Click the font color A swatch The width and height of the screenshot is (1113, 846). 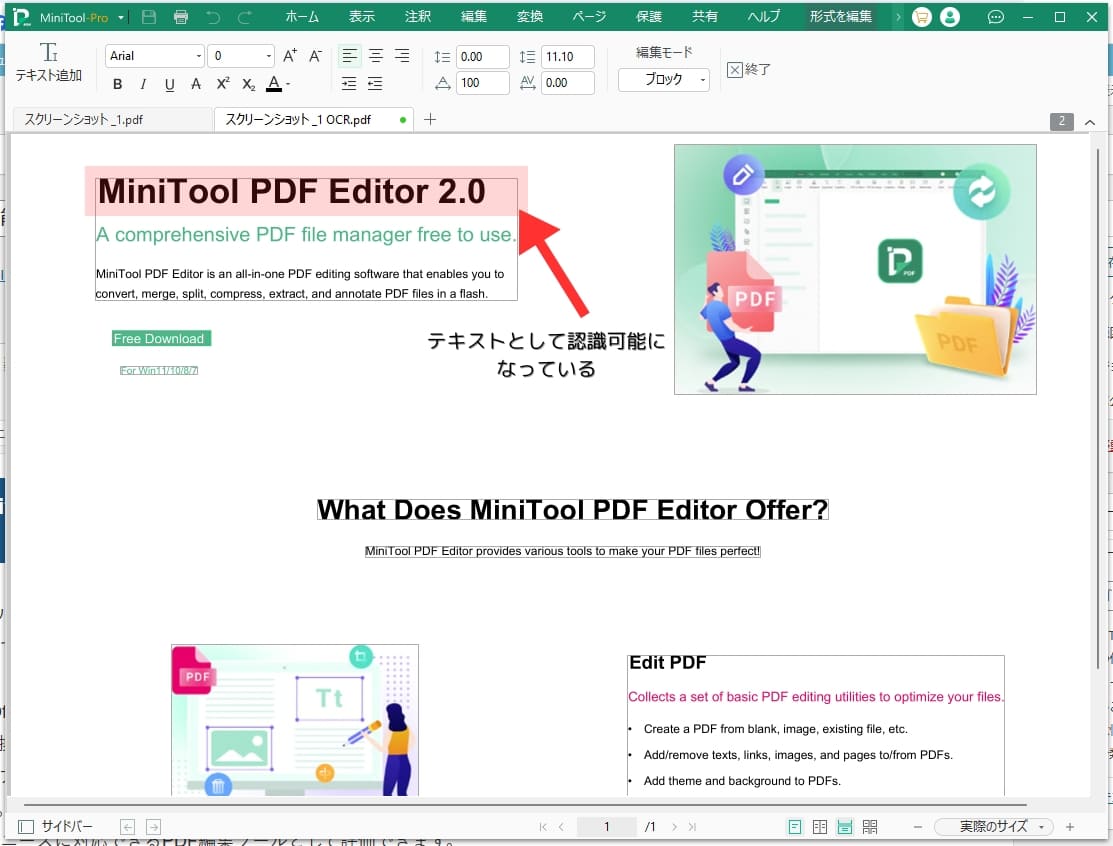click(x=274, y=84)
